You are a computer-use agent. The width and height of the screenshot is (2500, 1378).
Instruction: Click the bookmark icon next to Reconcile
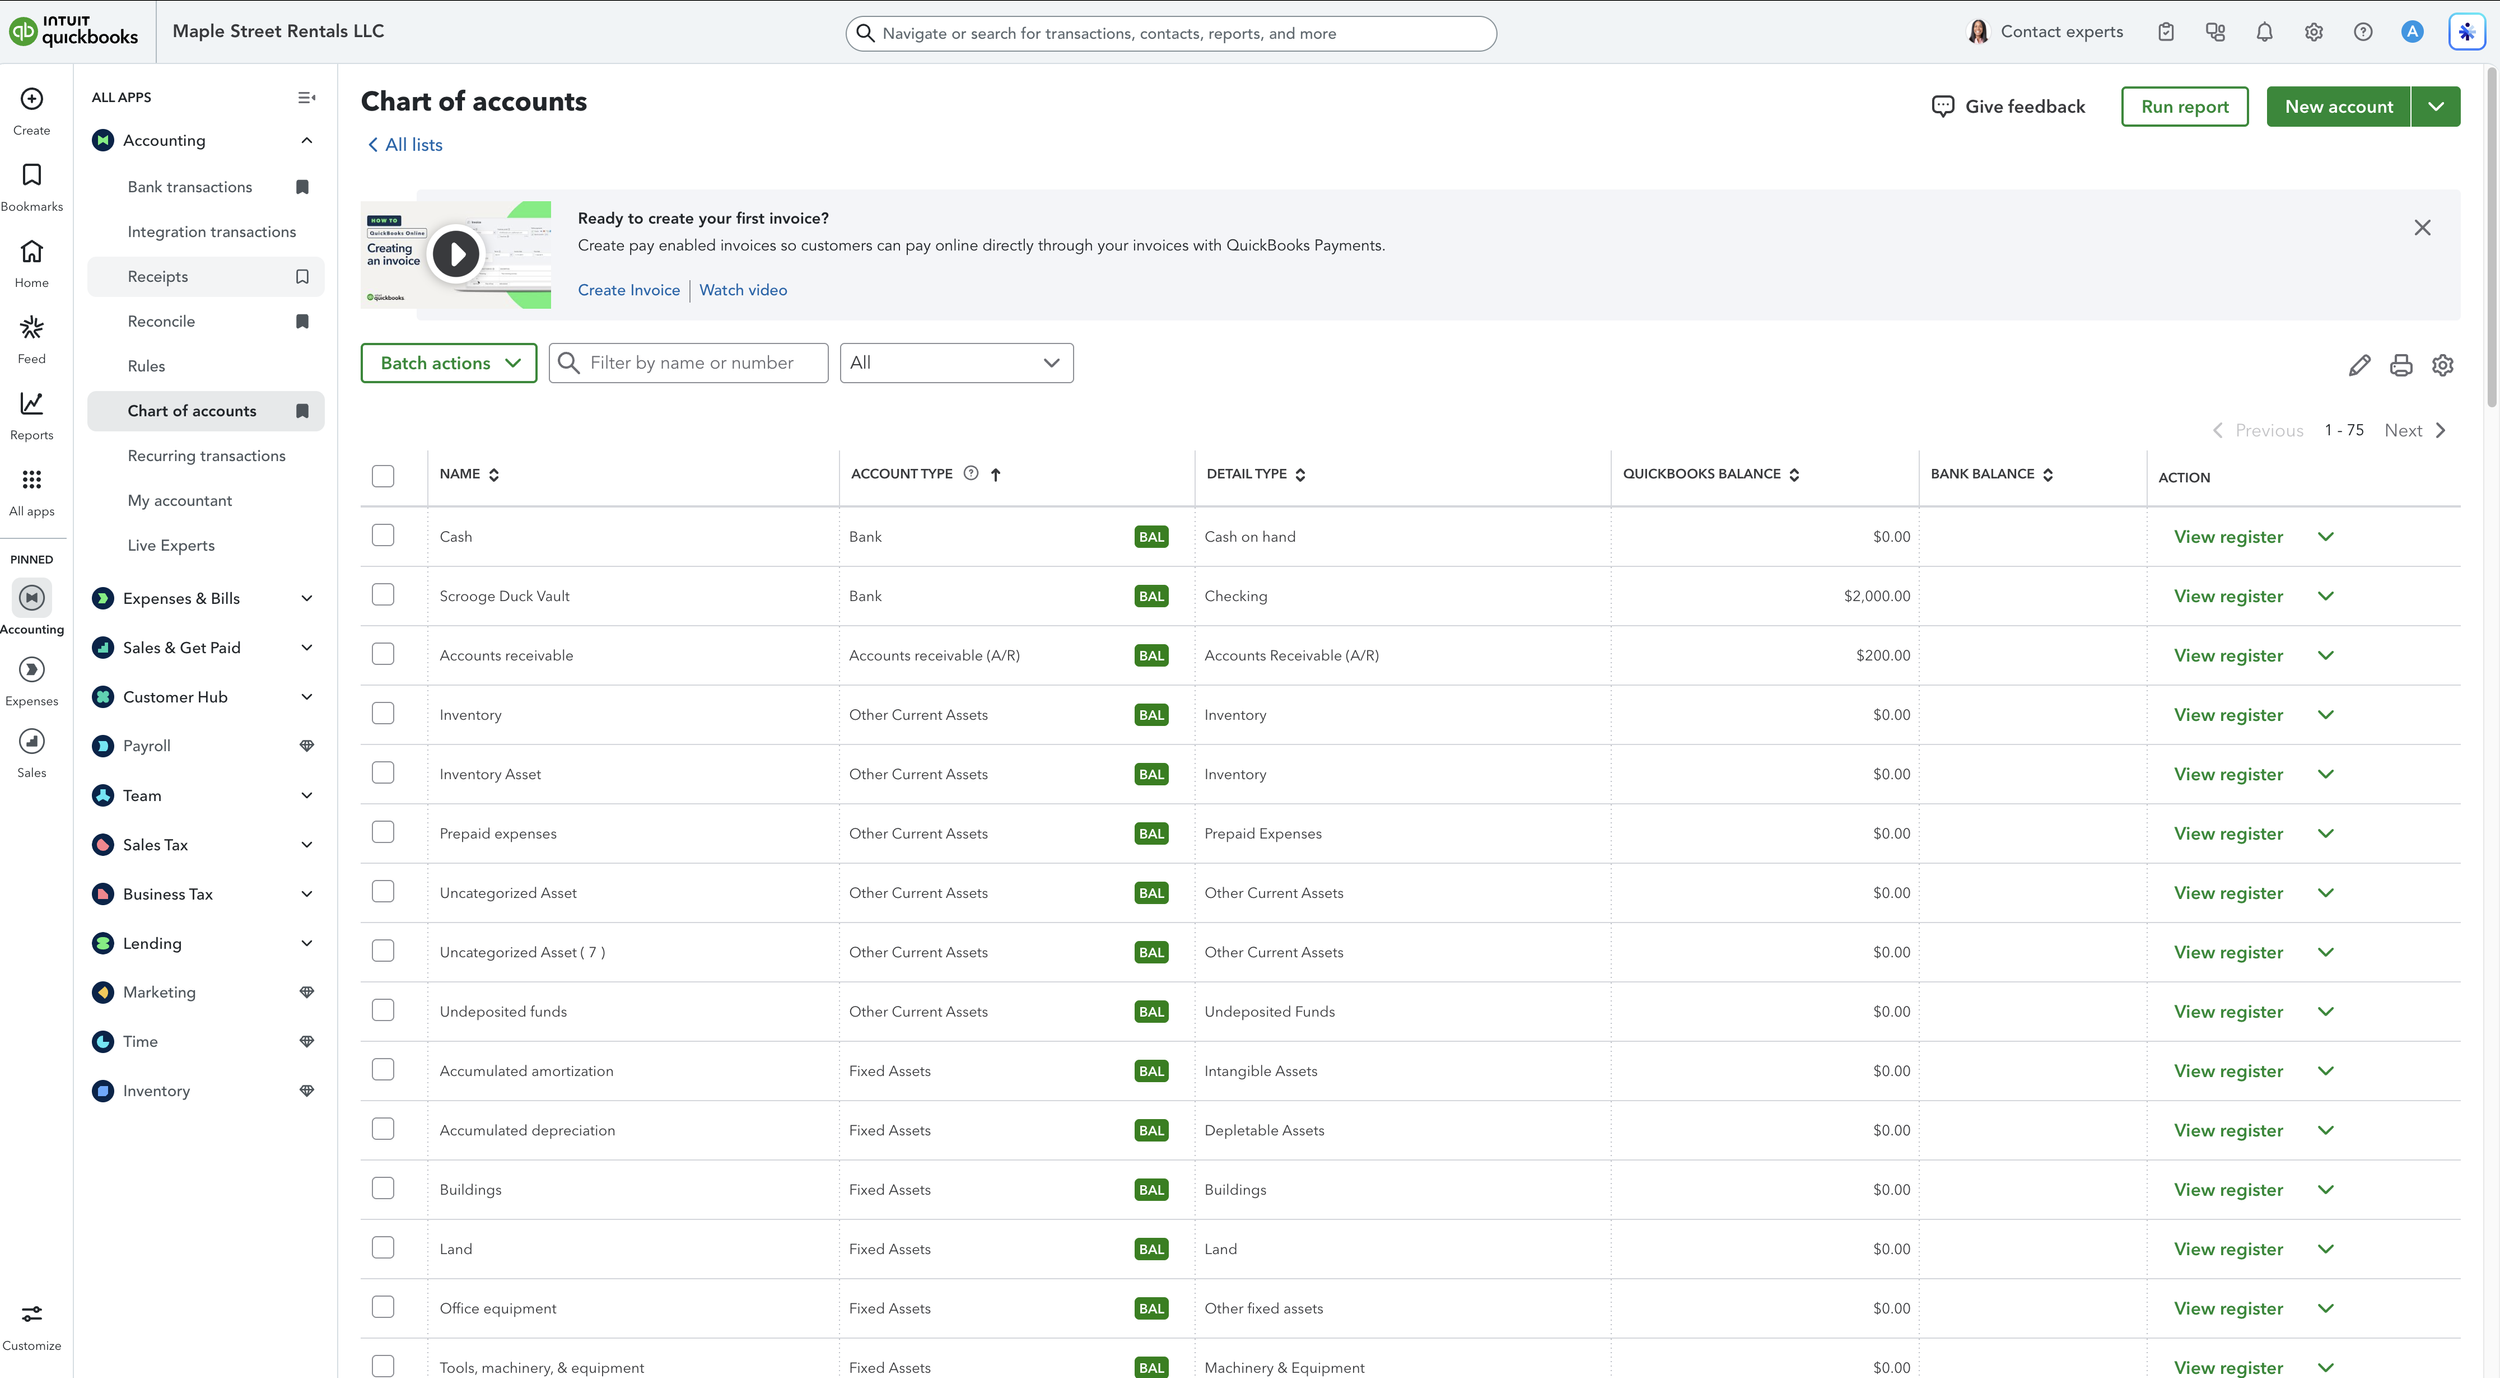[x=302, y=321]
